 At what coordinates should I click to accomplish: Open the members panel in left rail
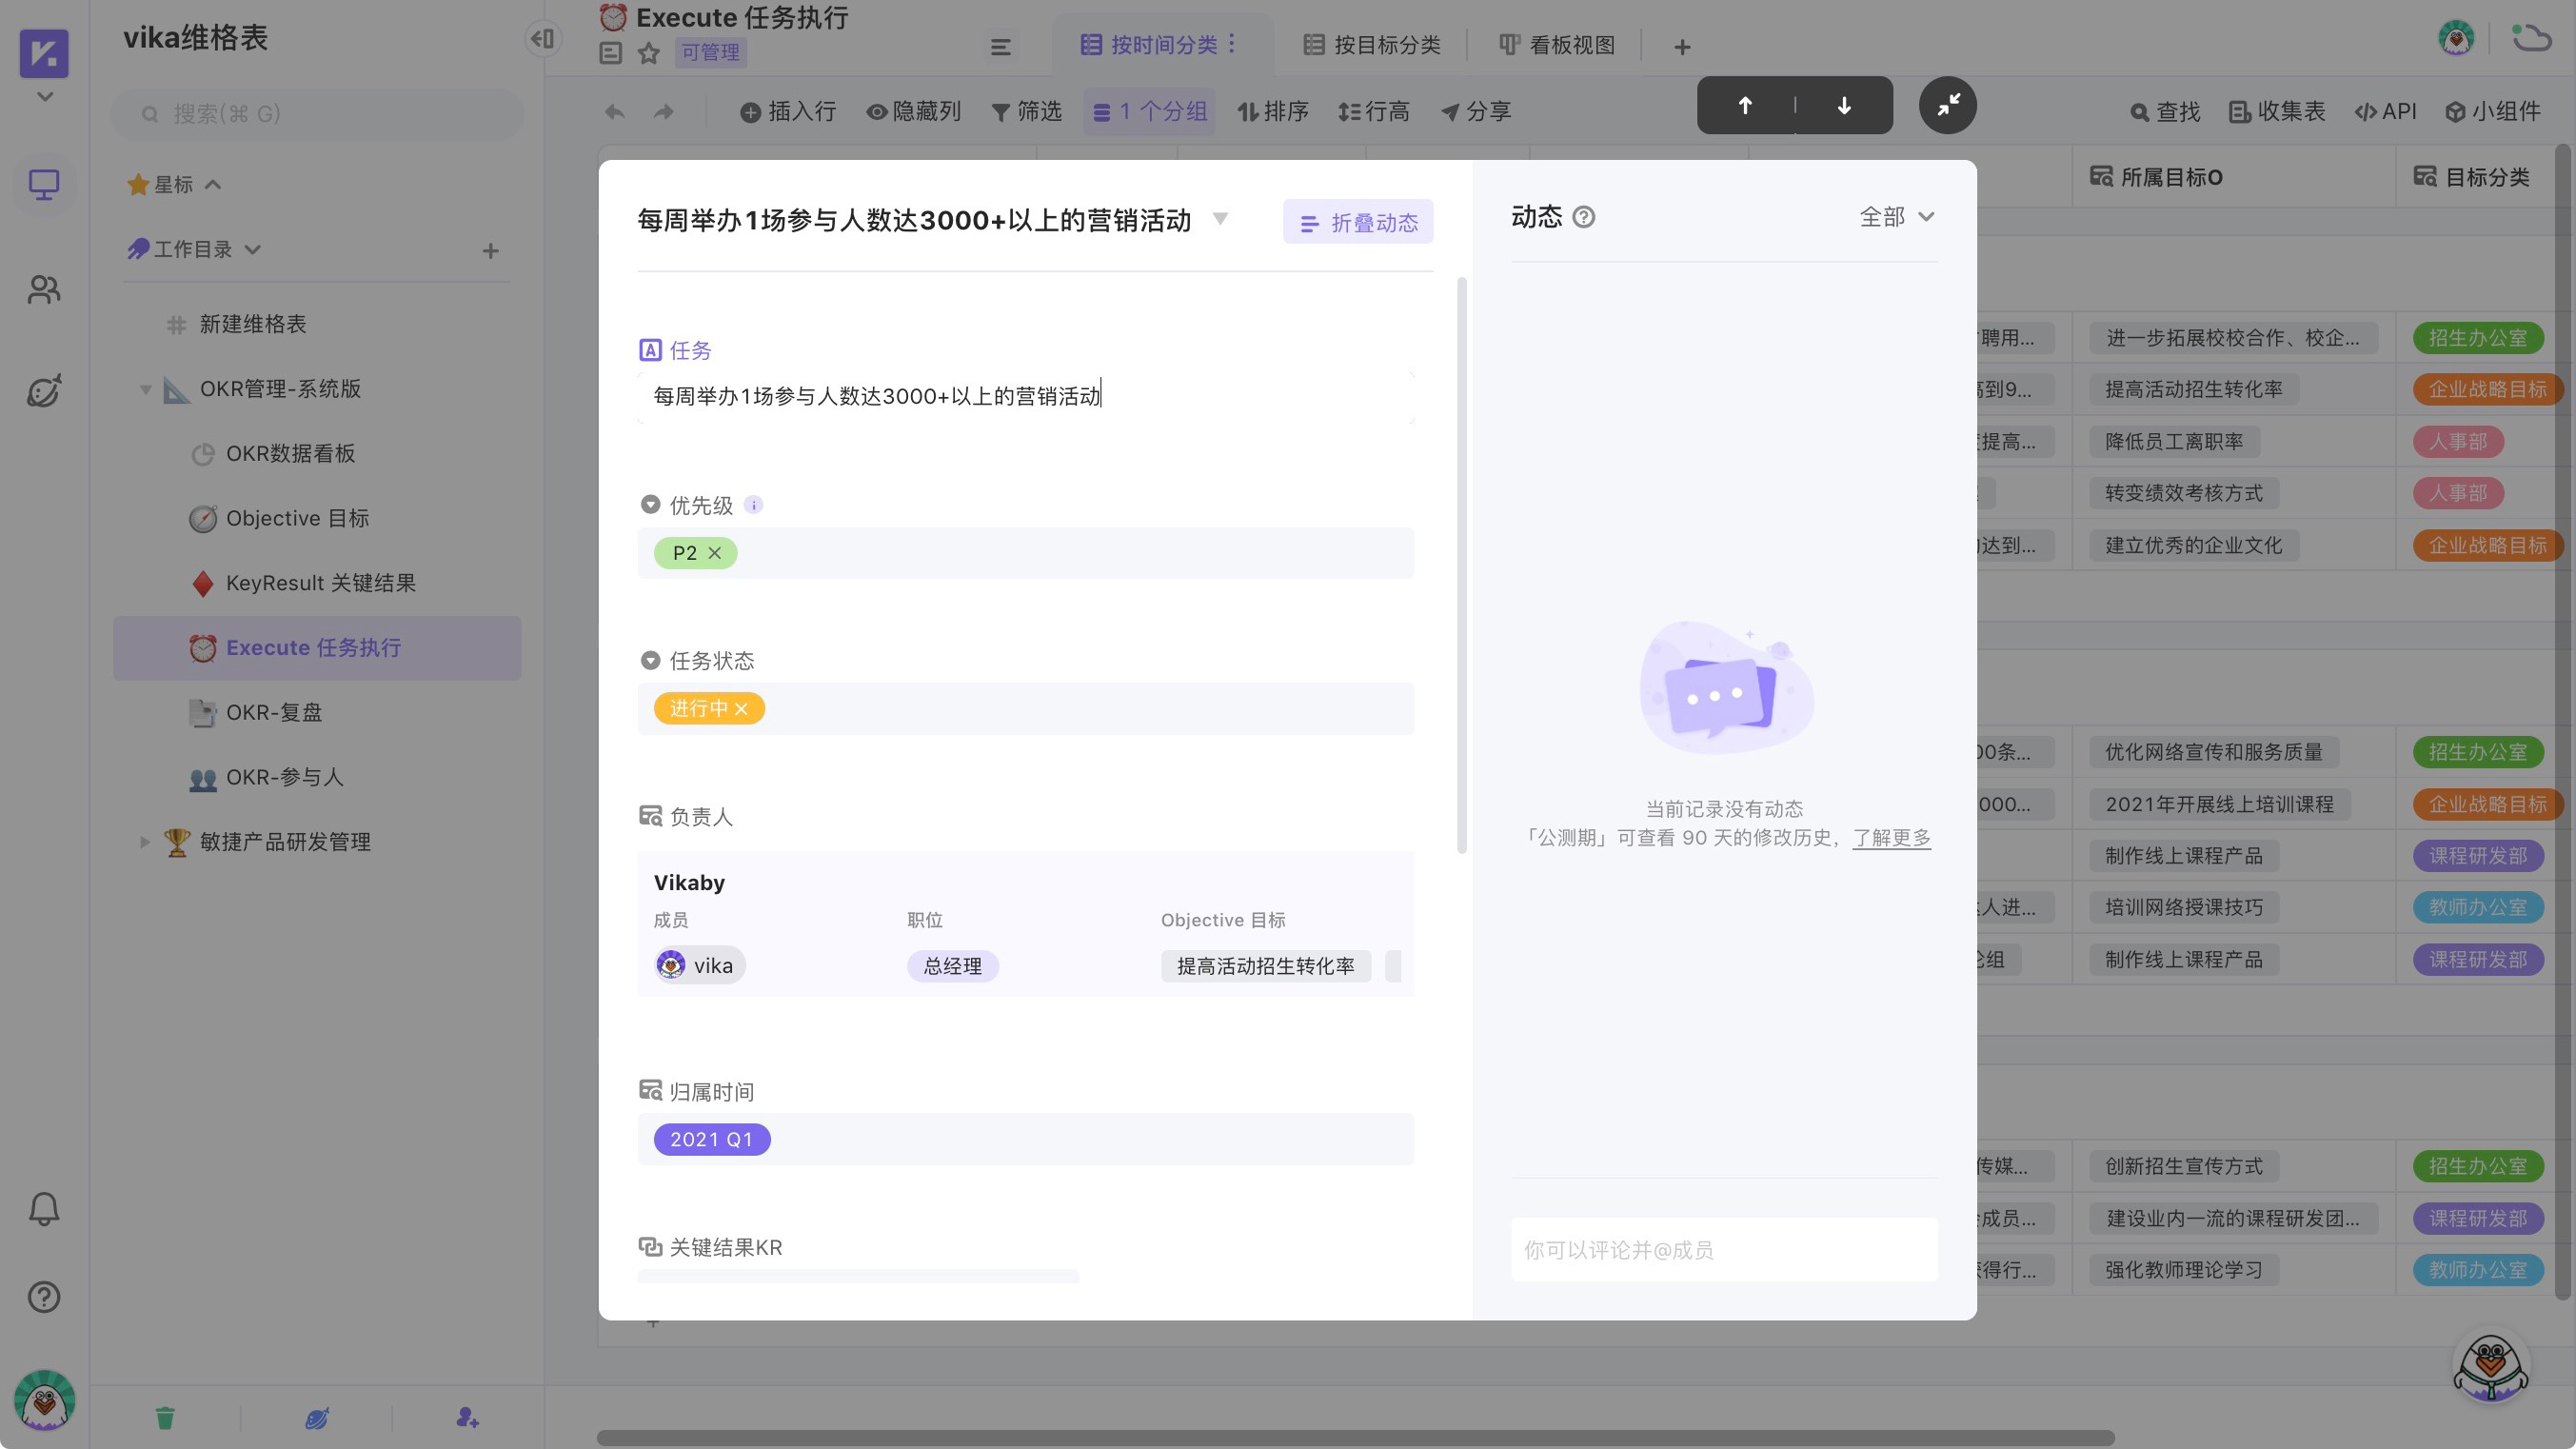click(44, 290)
